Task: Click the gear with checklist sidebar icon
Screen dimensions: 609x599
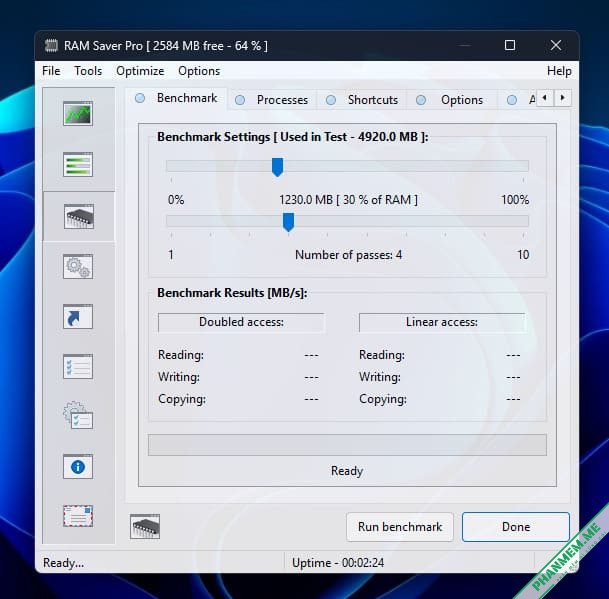Action: 78,416
